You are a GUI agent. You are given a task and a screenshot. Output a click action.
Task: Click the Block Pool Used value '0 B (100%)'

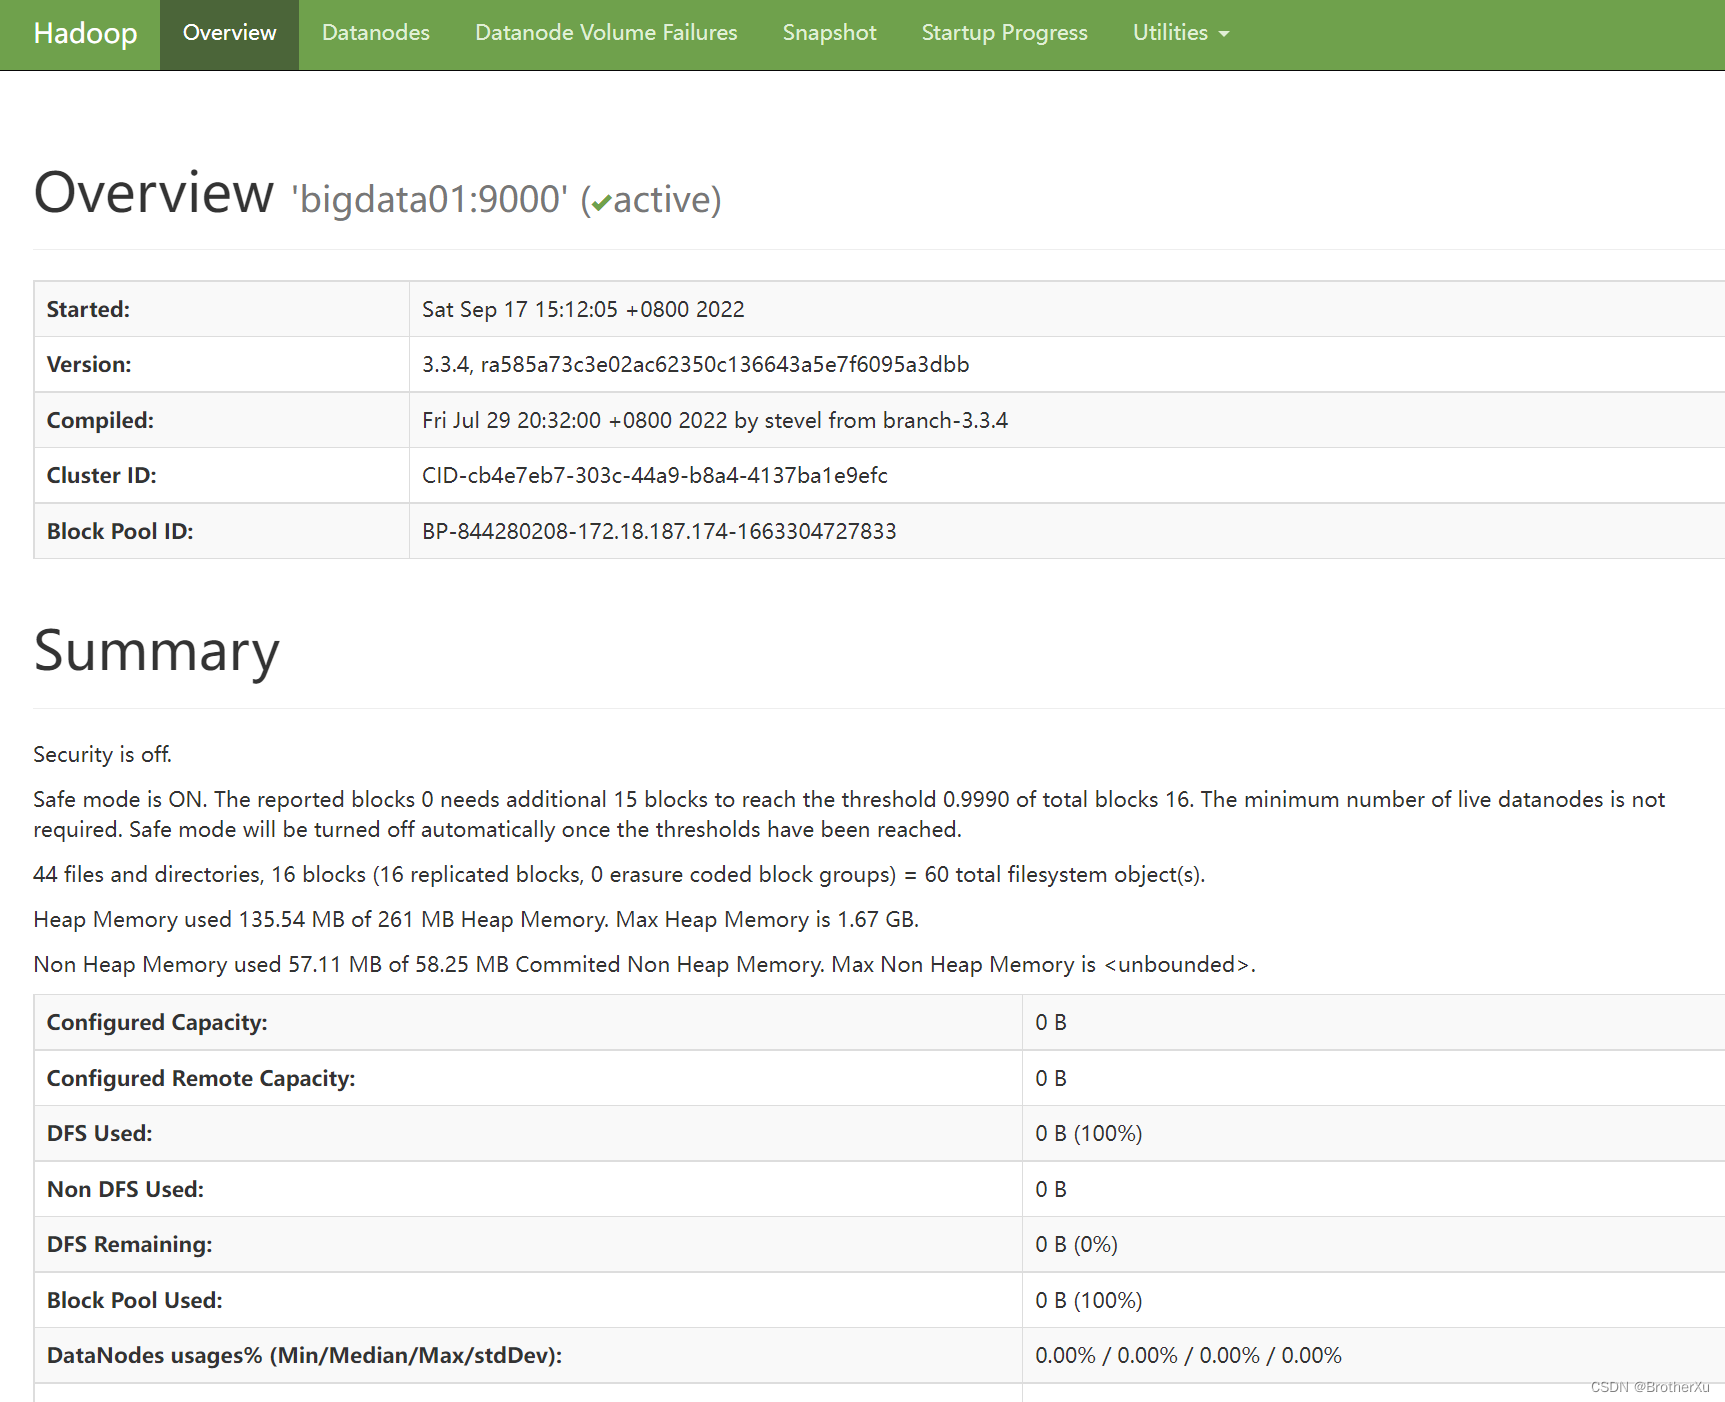point(1088,1300)
